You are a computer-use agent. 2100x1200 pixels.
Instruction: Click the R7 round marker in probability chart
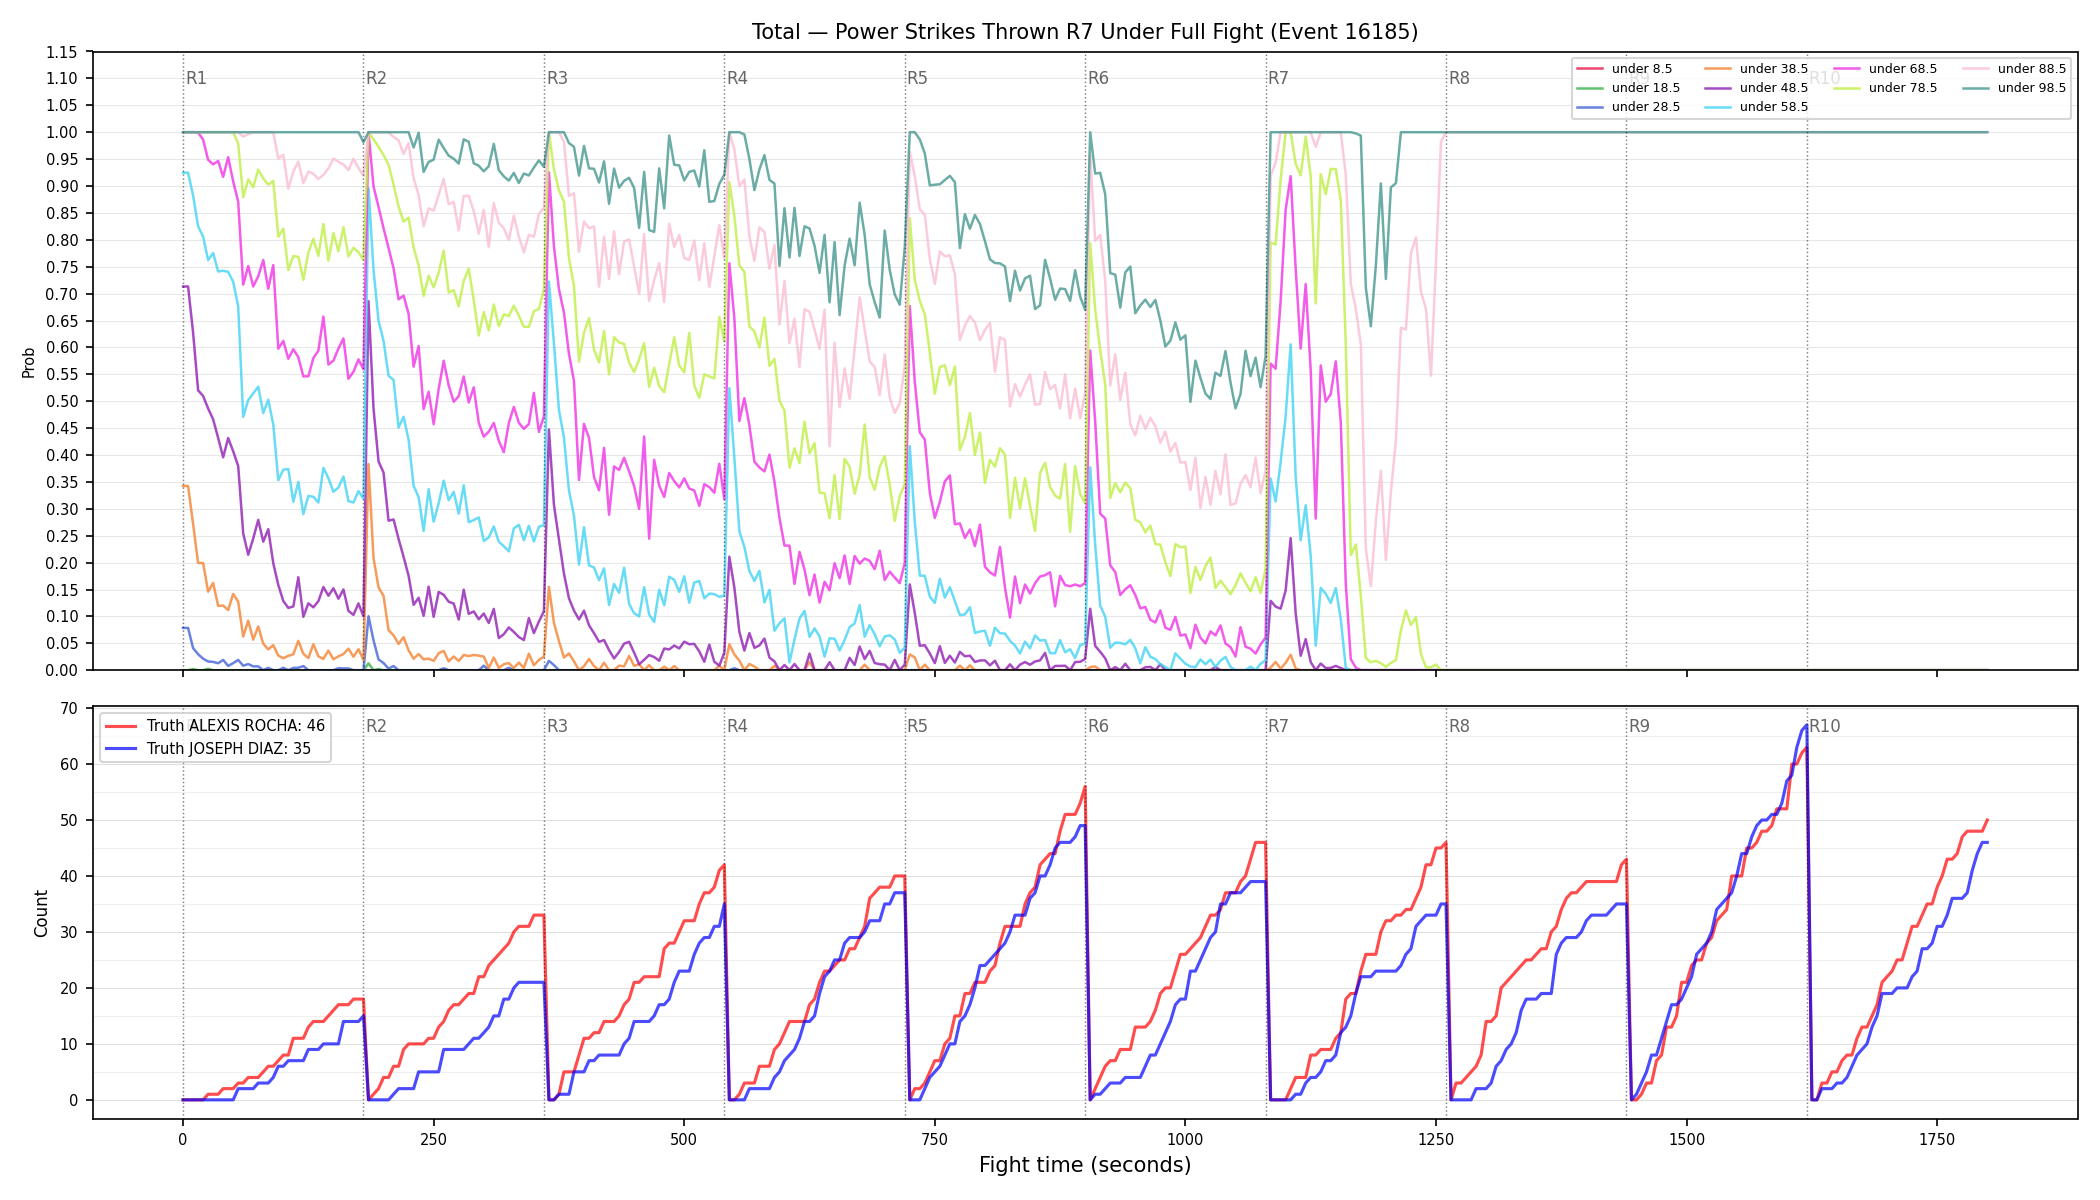[1278, 78]
